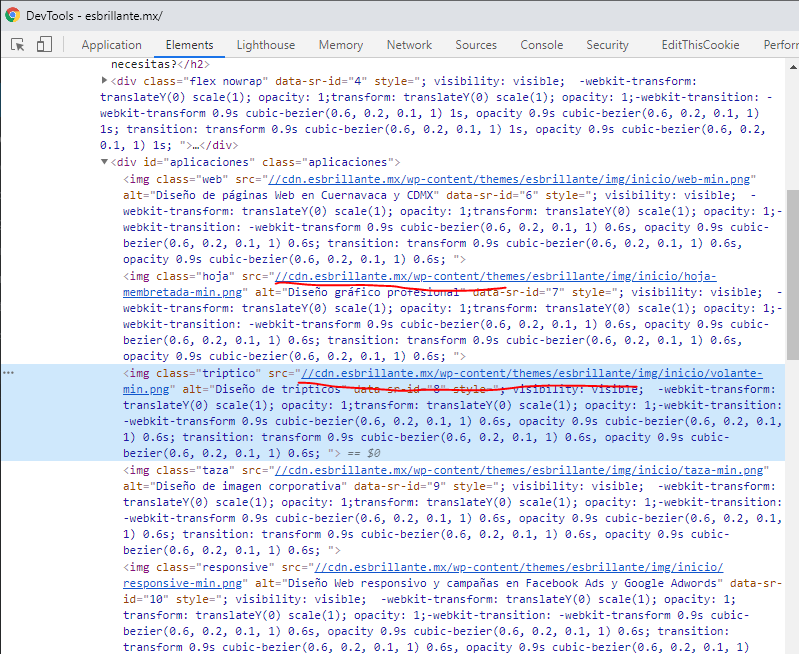
Task: Open the web-min.png image source link
Action: 510,179
